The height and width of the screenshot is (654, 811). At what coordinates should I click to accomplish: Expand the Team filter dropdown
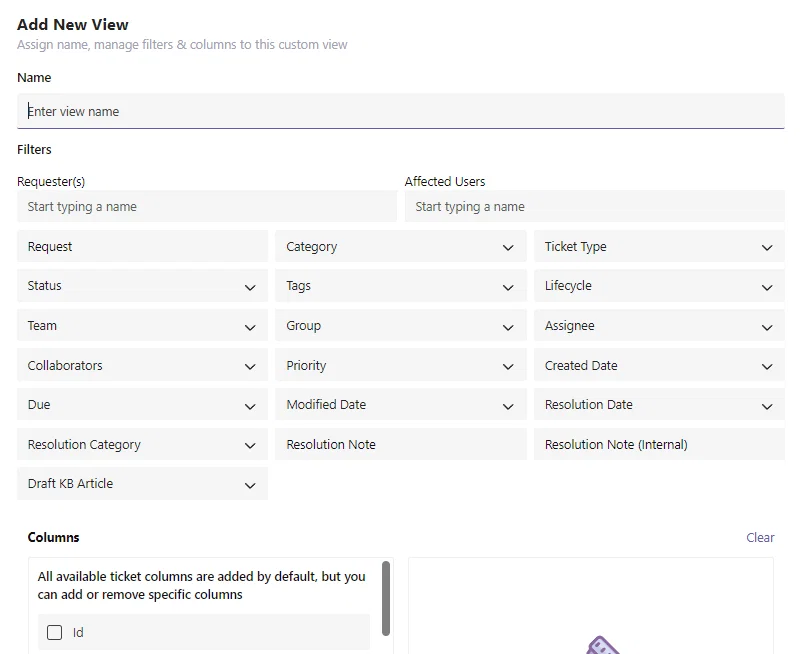[x=142, y=325]
